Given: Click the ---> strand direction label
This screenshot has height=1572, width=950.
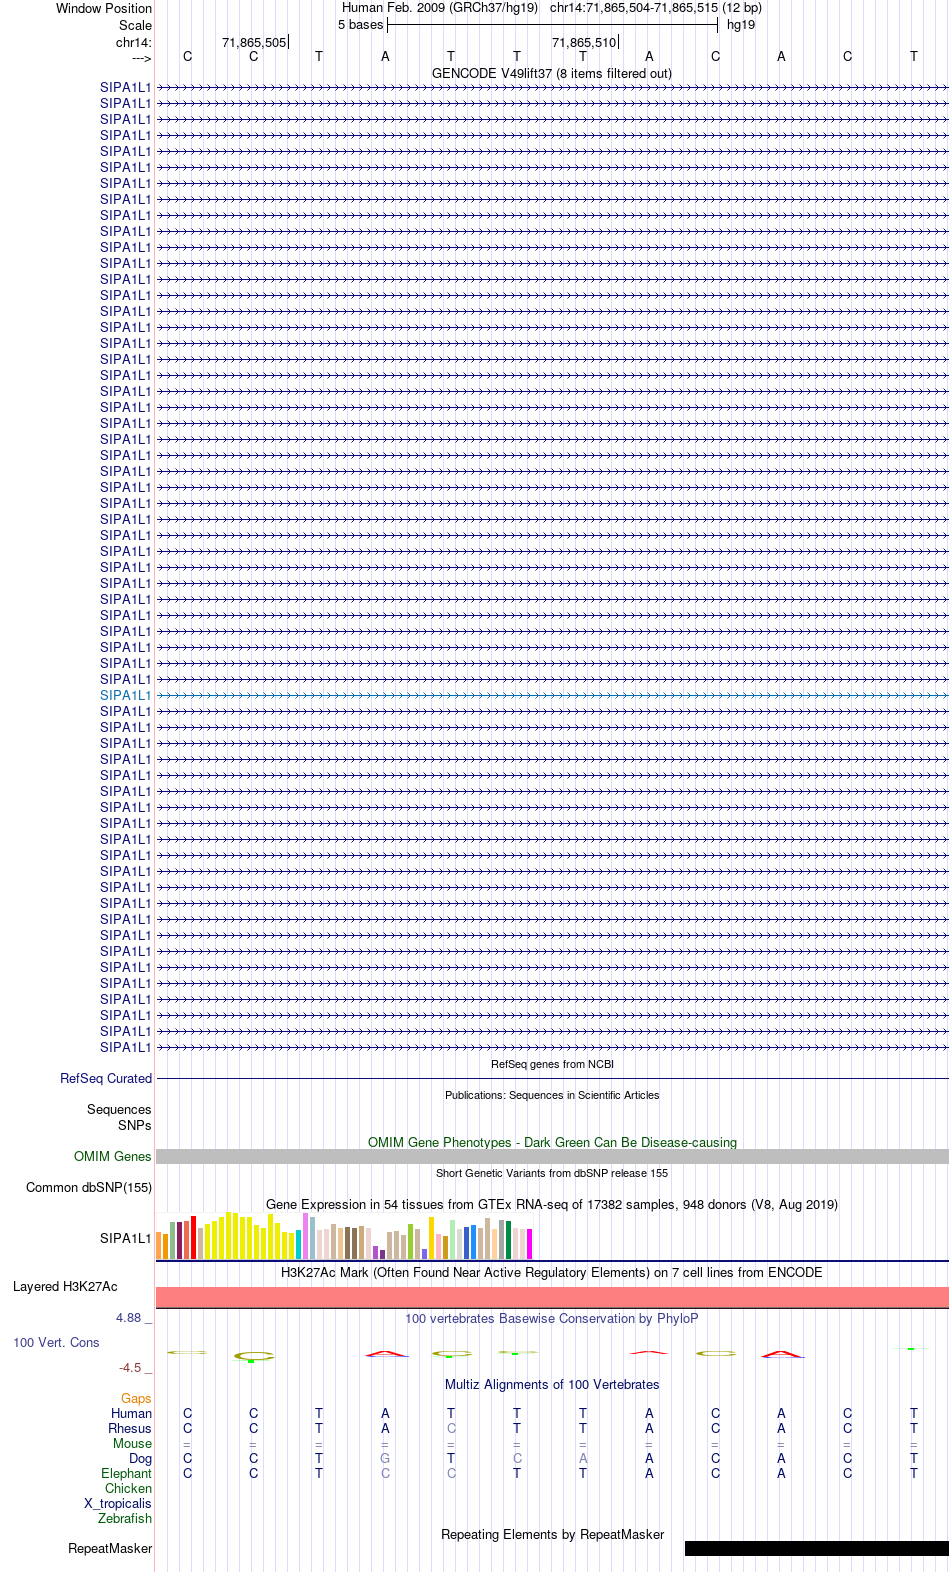Looking at the screenshot, I should tap(141, 58).
